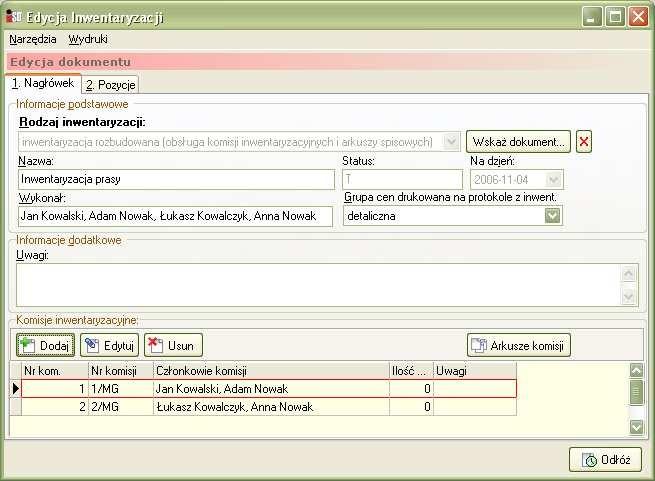
Task: Switch to the 2. Pozycje tab
Action: click(110, 85)
